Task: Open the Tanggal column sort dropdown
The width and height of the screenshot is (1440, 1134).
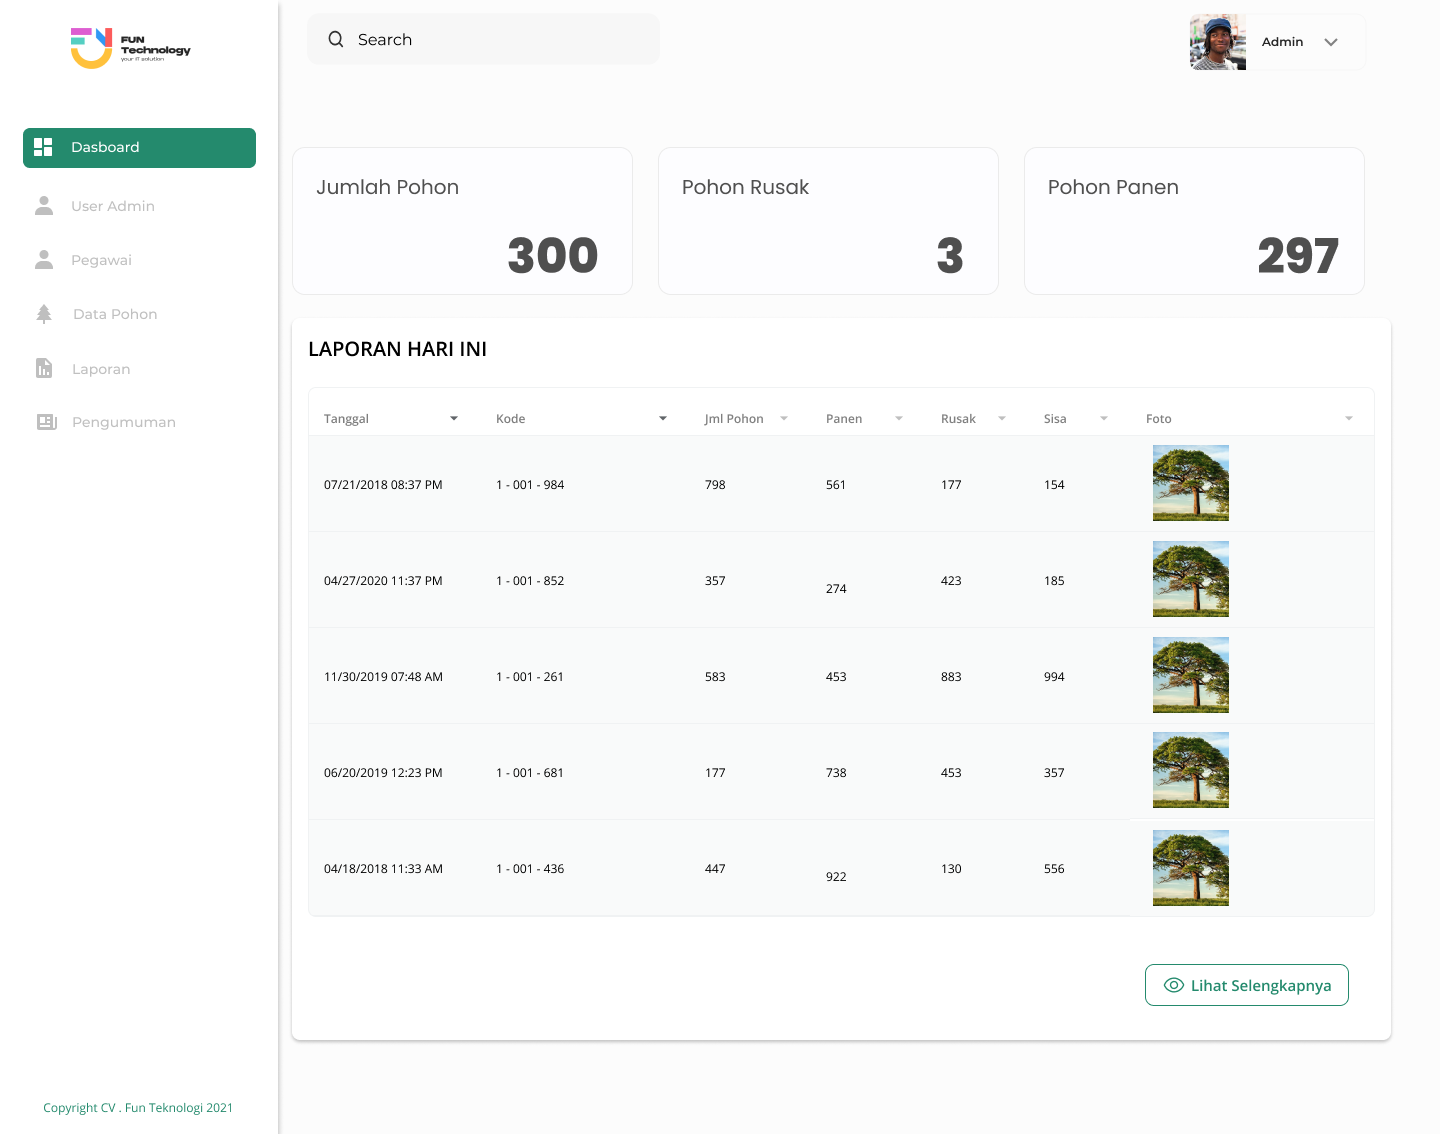Action: coord(454,419)
